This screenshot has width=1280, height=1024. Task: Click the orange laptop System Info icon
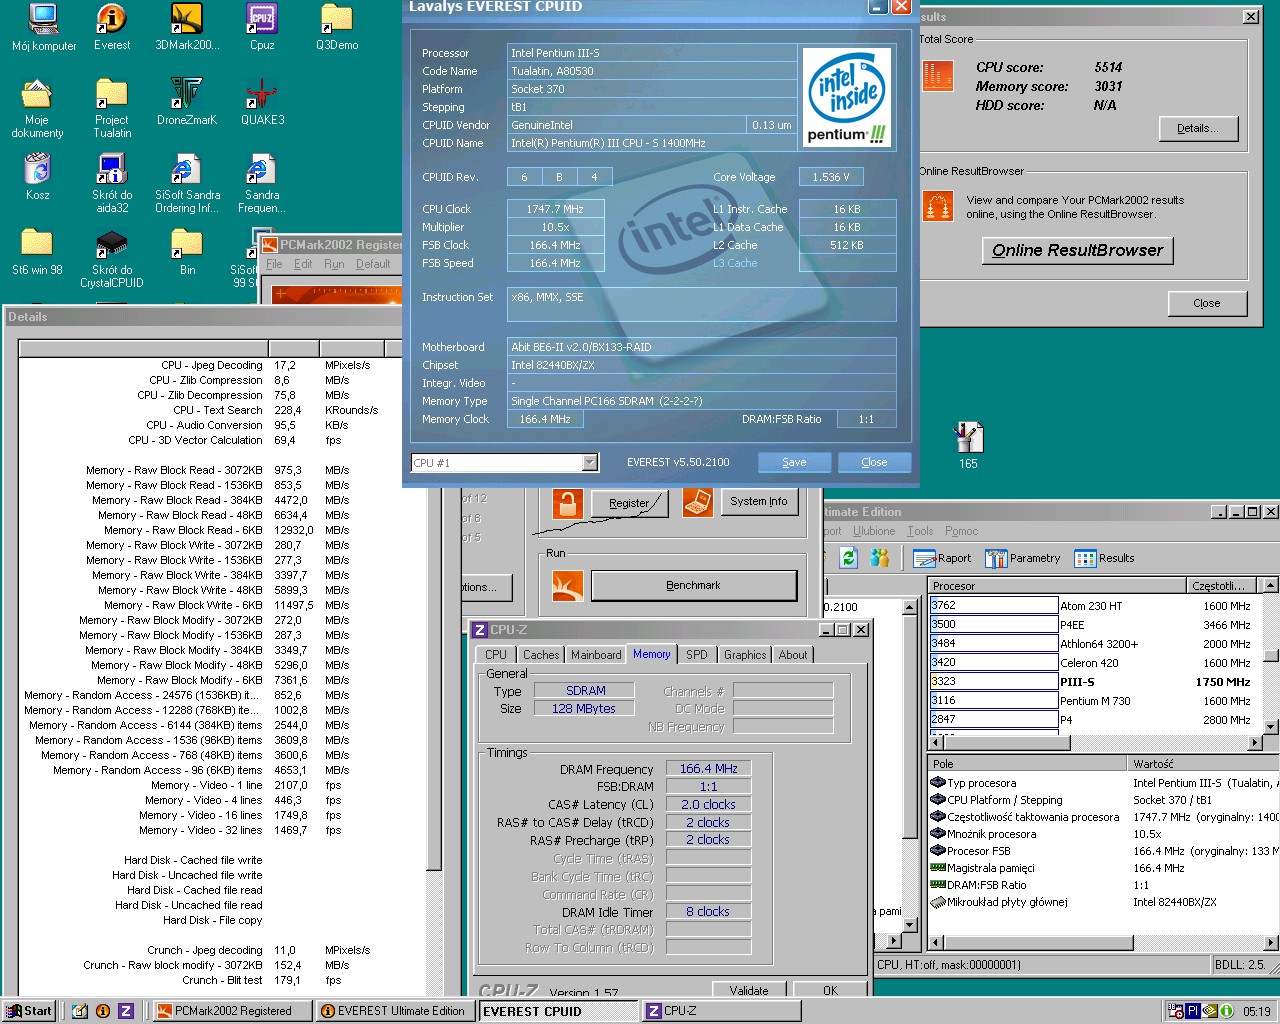pos(698,502)
